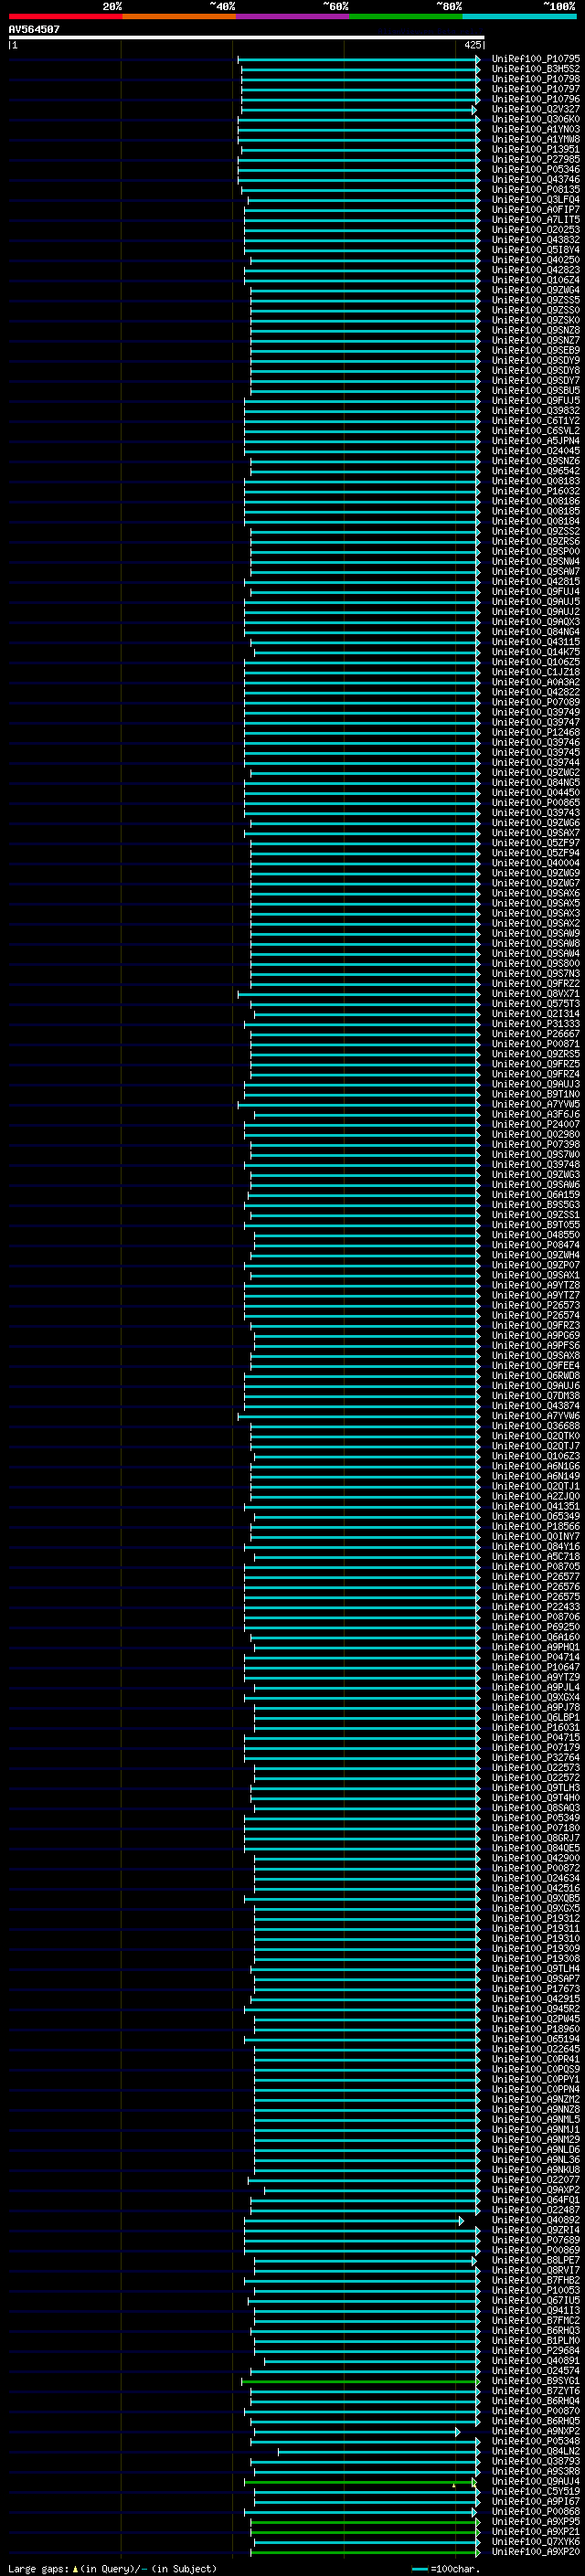Select the UniRef100_Q9SEB9 label
The image size is (585, 2576).
535,350
